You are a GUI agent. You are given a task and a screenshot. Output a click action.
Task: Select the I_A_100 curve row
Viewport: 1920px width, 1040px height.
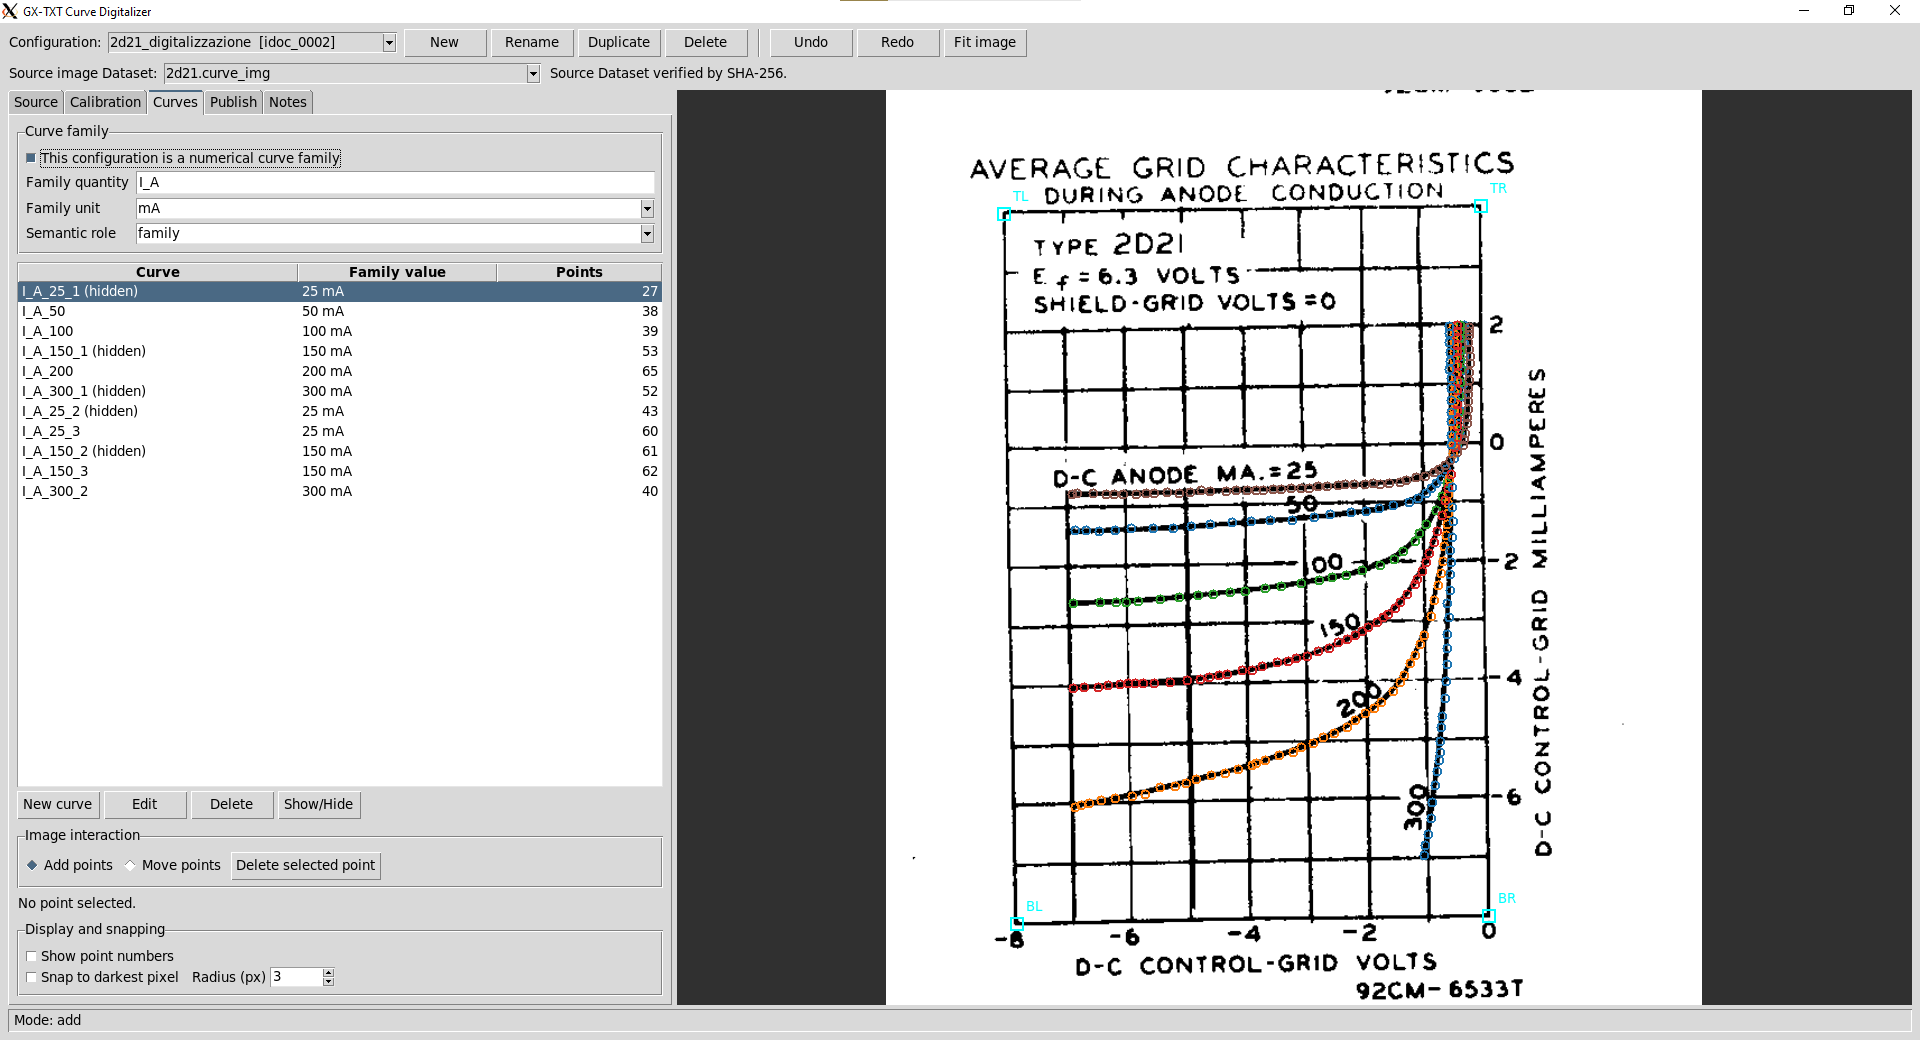[340, 331]
